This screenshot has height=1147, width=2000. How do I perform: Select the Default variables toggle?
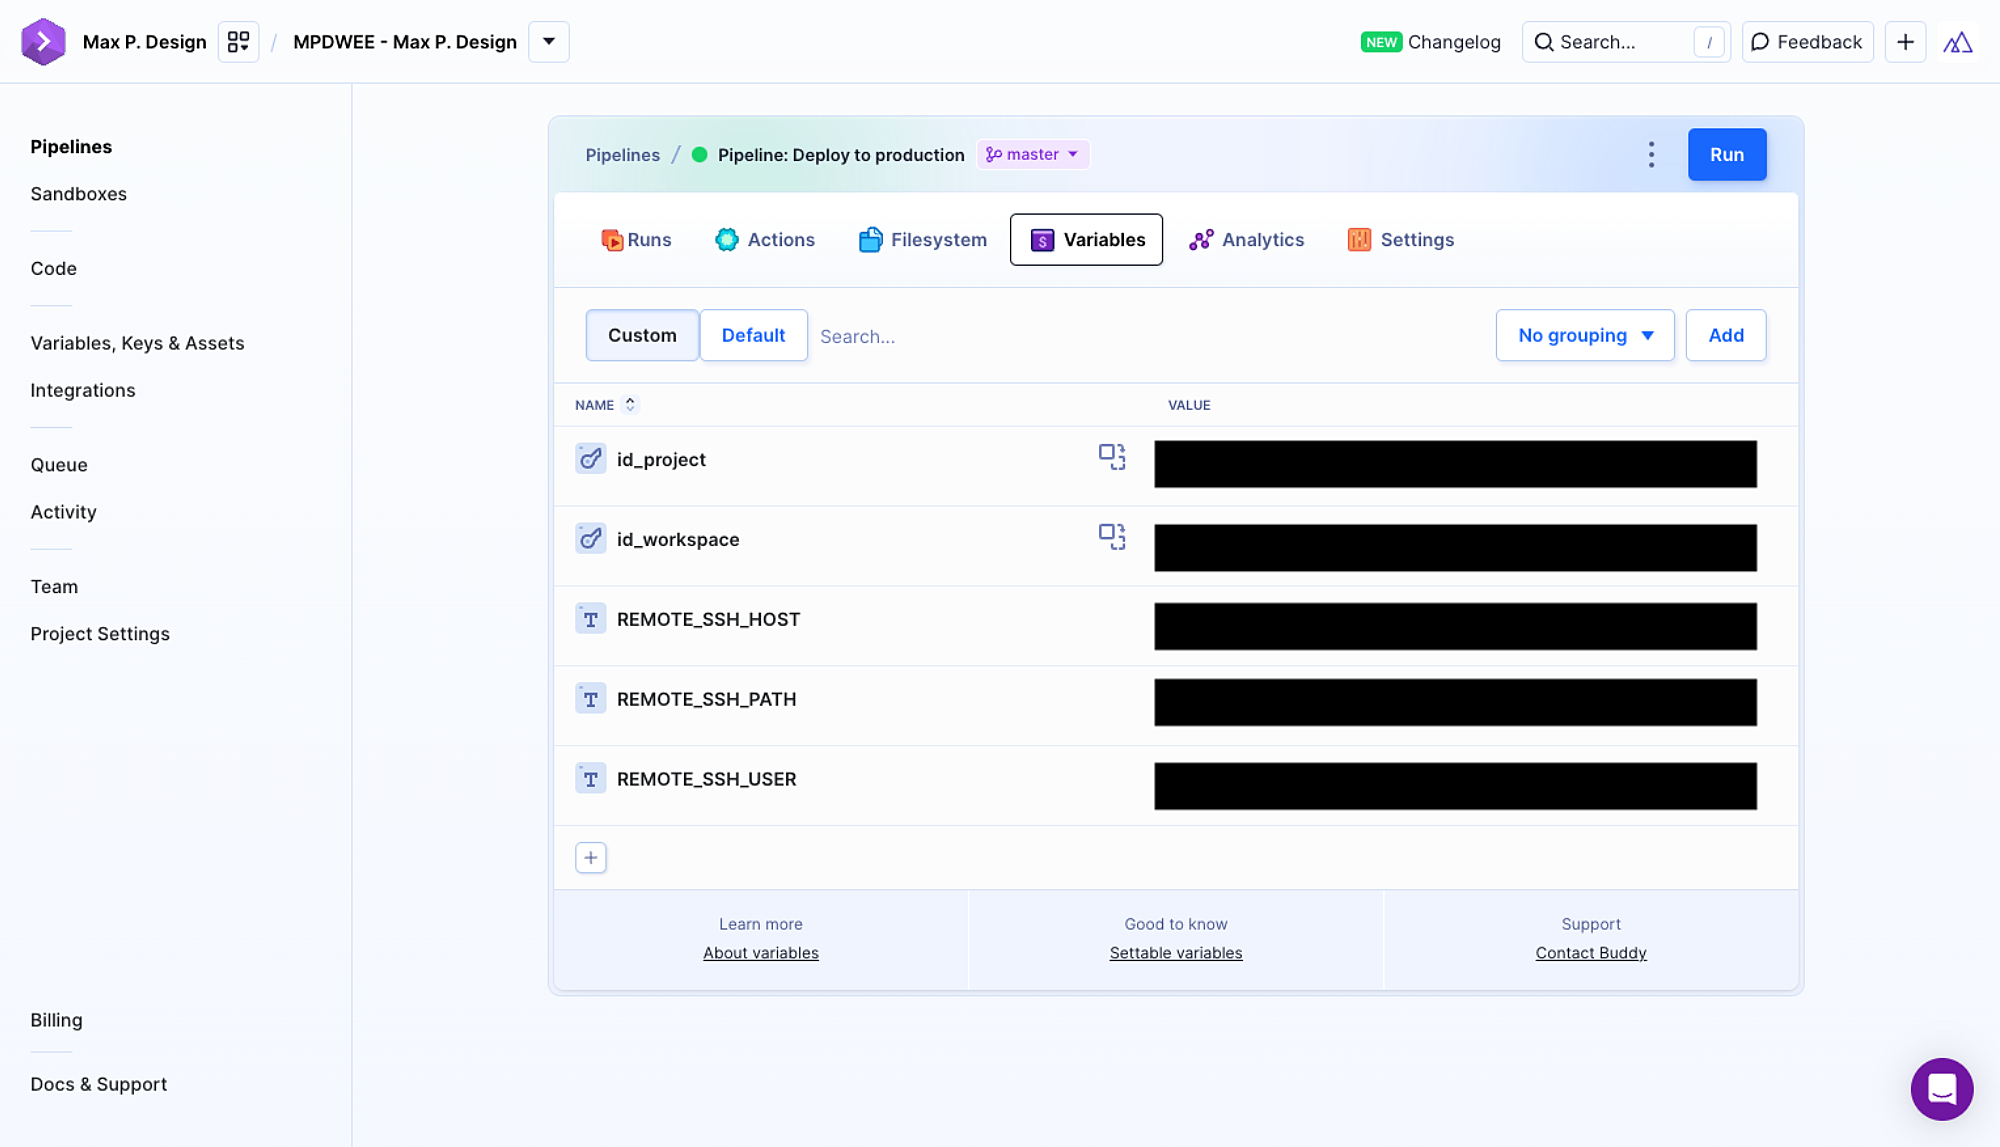[753, 335]
